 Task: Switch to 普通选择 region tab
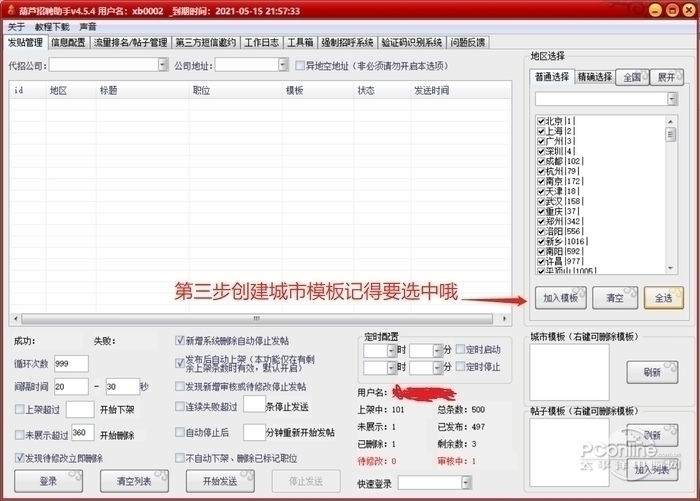pyautogui.click(x=552, y=77)
